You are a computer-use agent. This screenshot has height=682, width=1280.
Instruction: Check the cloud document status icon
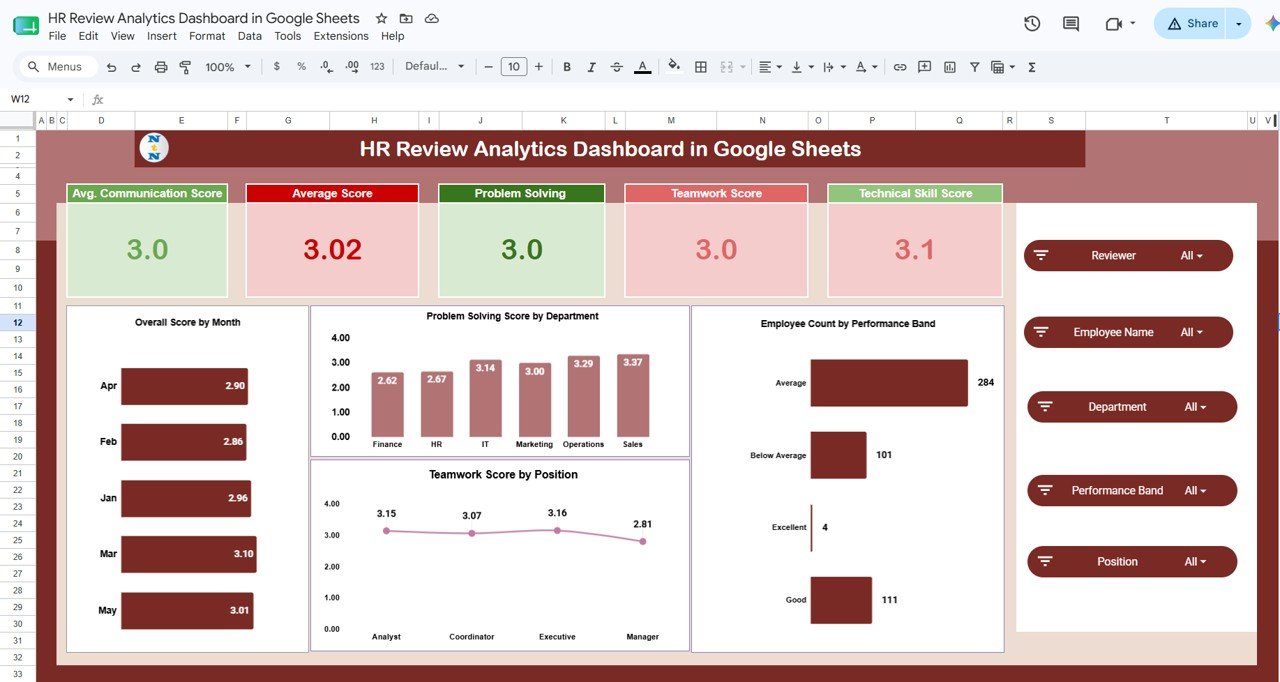432,19
